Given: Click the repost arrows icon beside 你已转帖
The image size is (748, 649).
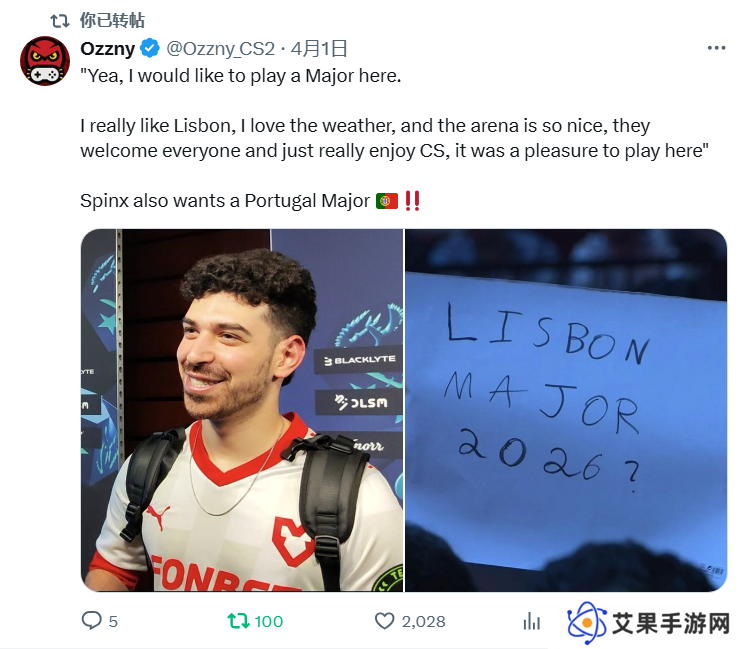Looking at the screenshot, I should (x=60, y=21).
